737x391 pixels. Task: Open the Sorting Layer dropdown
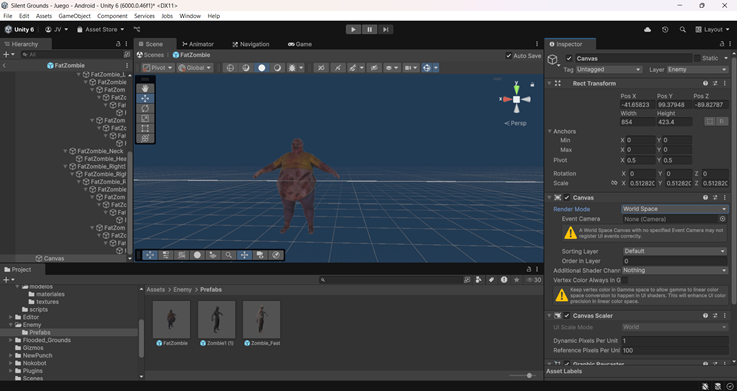[x=674, y=251]
